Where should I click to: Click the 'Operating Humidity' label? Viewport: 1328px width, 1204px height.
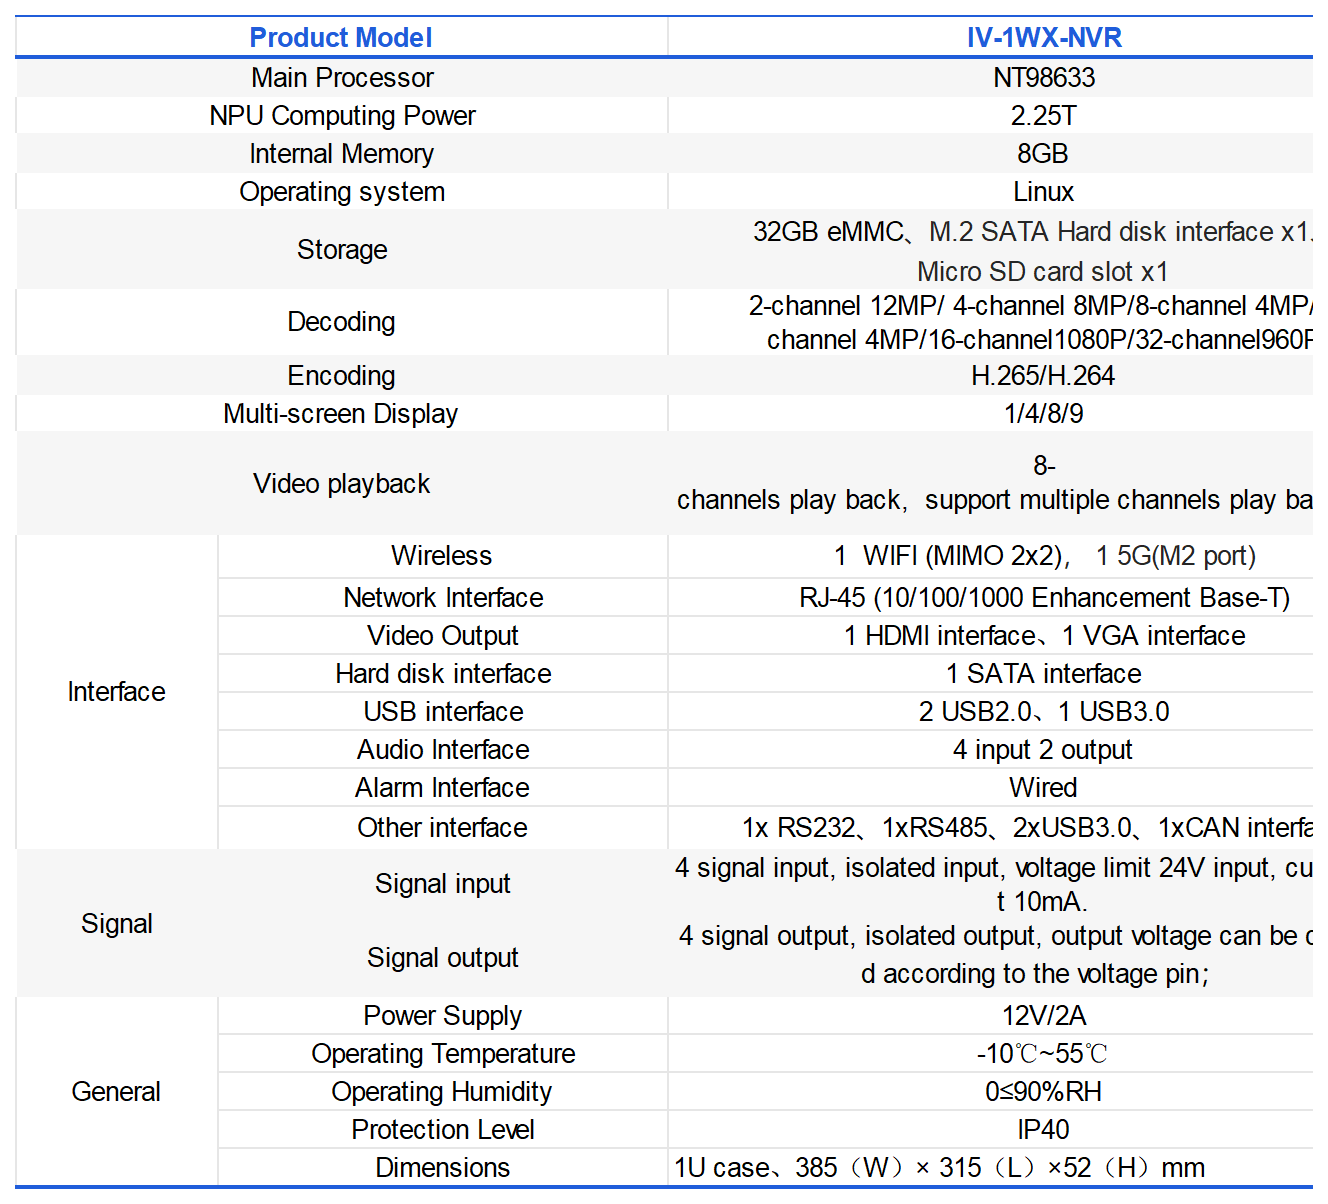pos(442,1092)
